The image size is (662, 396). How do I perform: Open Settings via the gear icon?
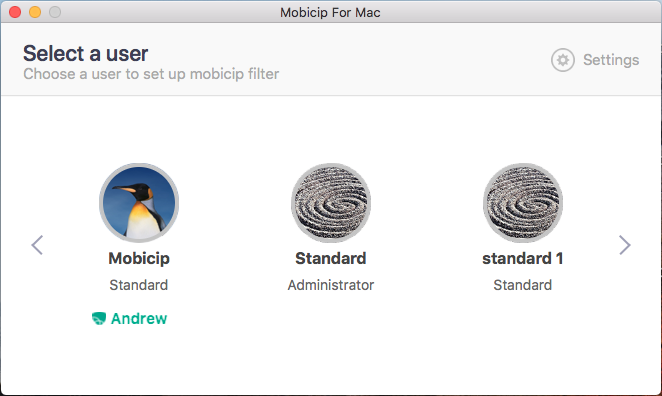(x=562, y=60)
